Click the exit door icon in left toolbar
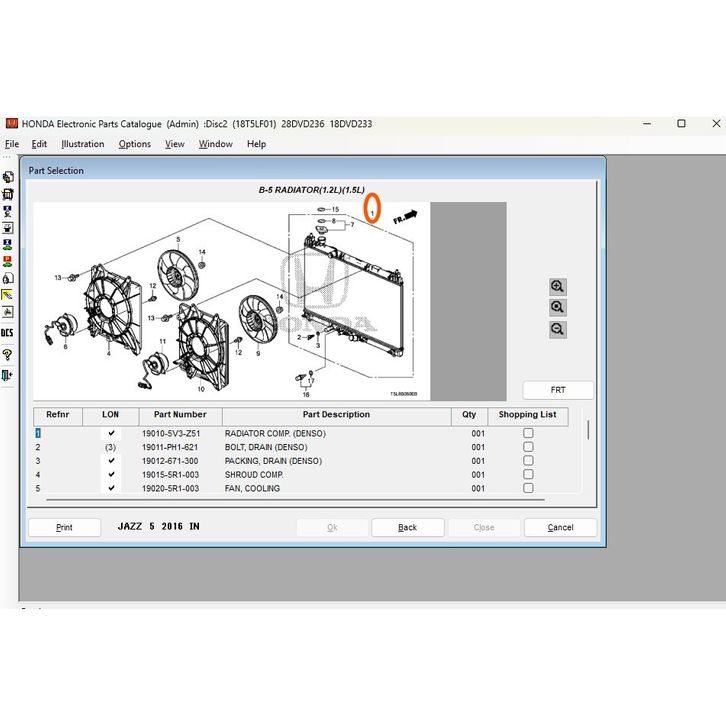 (7, 375)
